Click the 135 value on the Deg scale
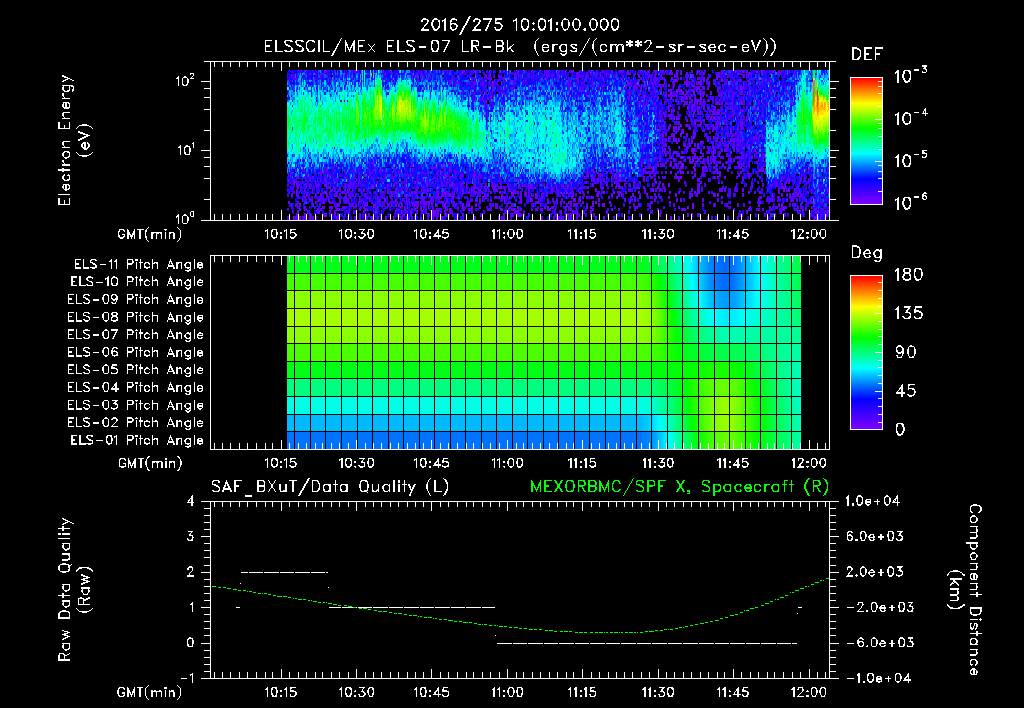 908,314
